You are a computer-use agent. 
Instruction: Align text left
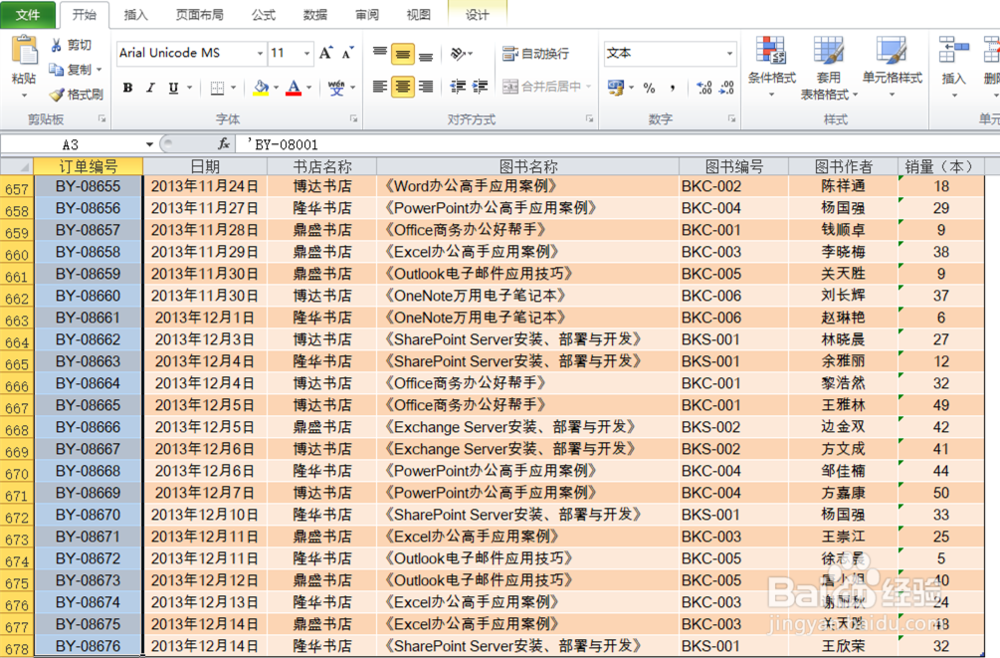(x=380, y=87)
